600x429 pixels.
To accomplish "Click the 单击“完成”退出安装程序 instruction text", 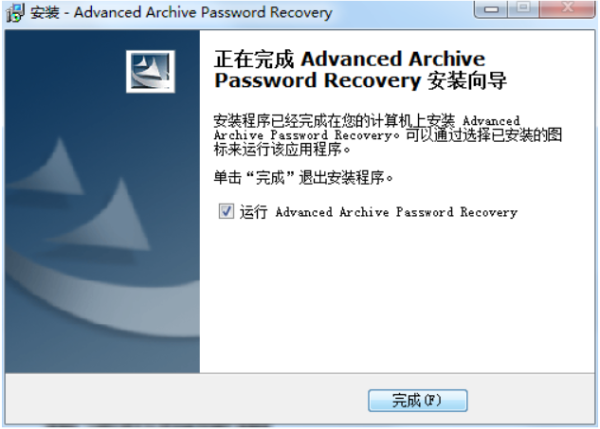I will (x=303, y=178).
